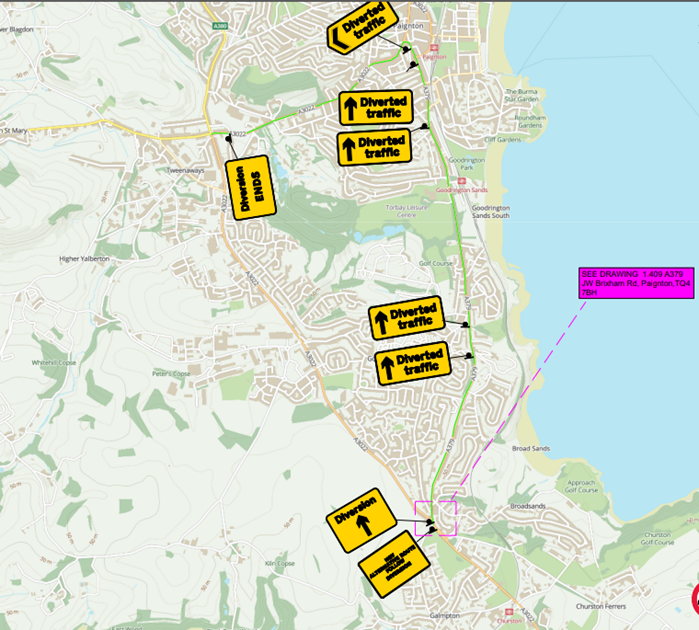The height and width of the screenshot is (630, 699).
Task: Click the Higher Yalberton place label
Action: coord(84,259)
